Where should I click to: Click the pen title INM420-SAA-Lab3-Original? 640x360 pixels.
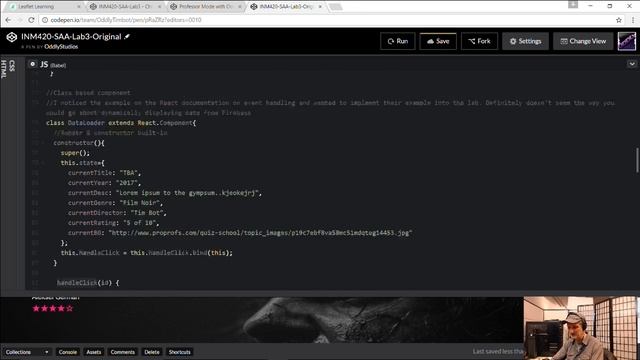pos(71,37)
